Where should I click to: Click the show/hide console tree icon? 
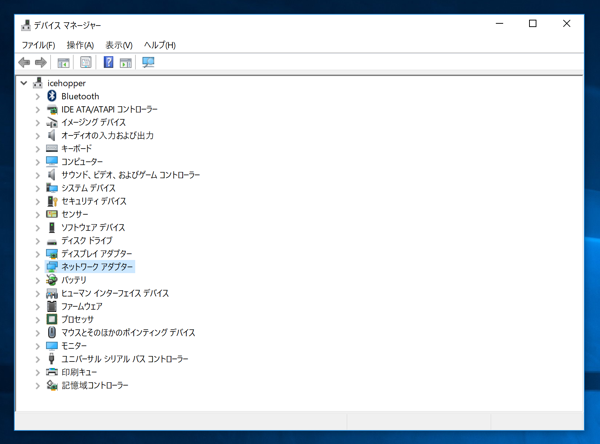pyautogui.click(x=63, y=62)
